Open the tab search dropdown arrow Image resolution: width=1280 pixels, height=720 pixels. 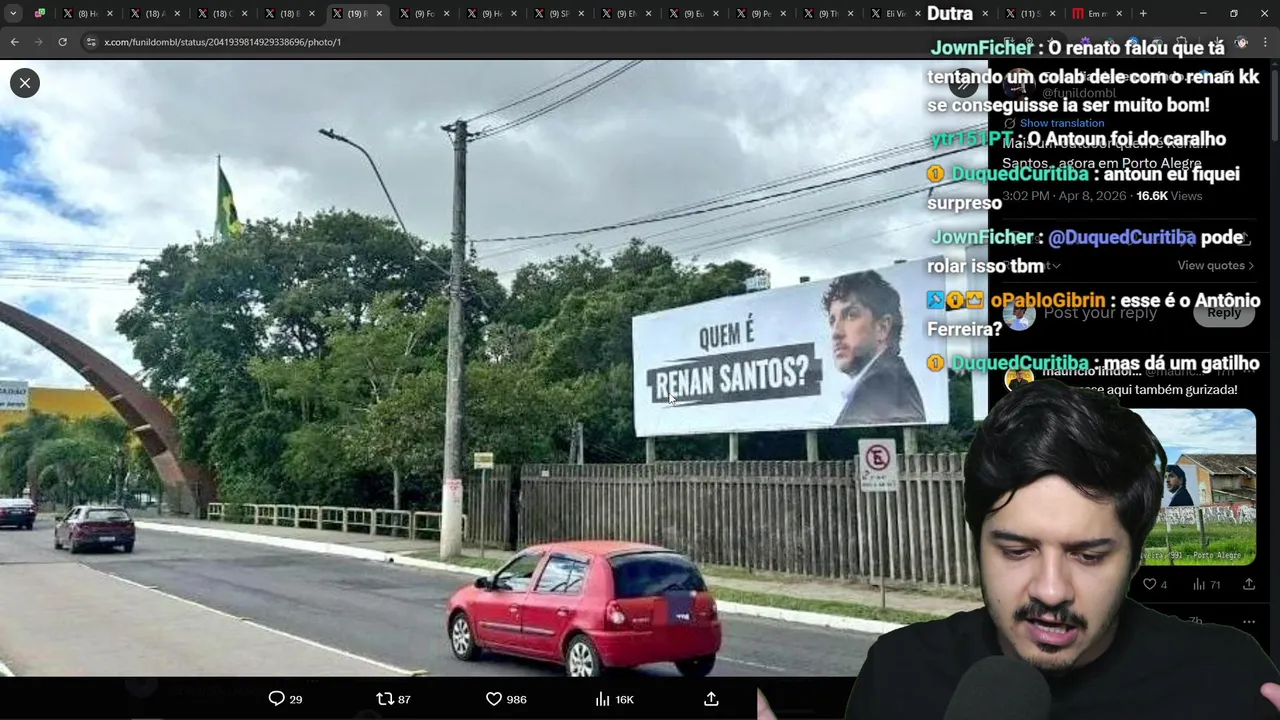15,13
